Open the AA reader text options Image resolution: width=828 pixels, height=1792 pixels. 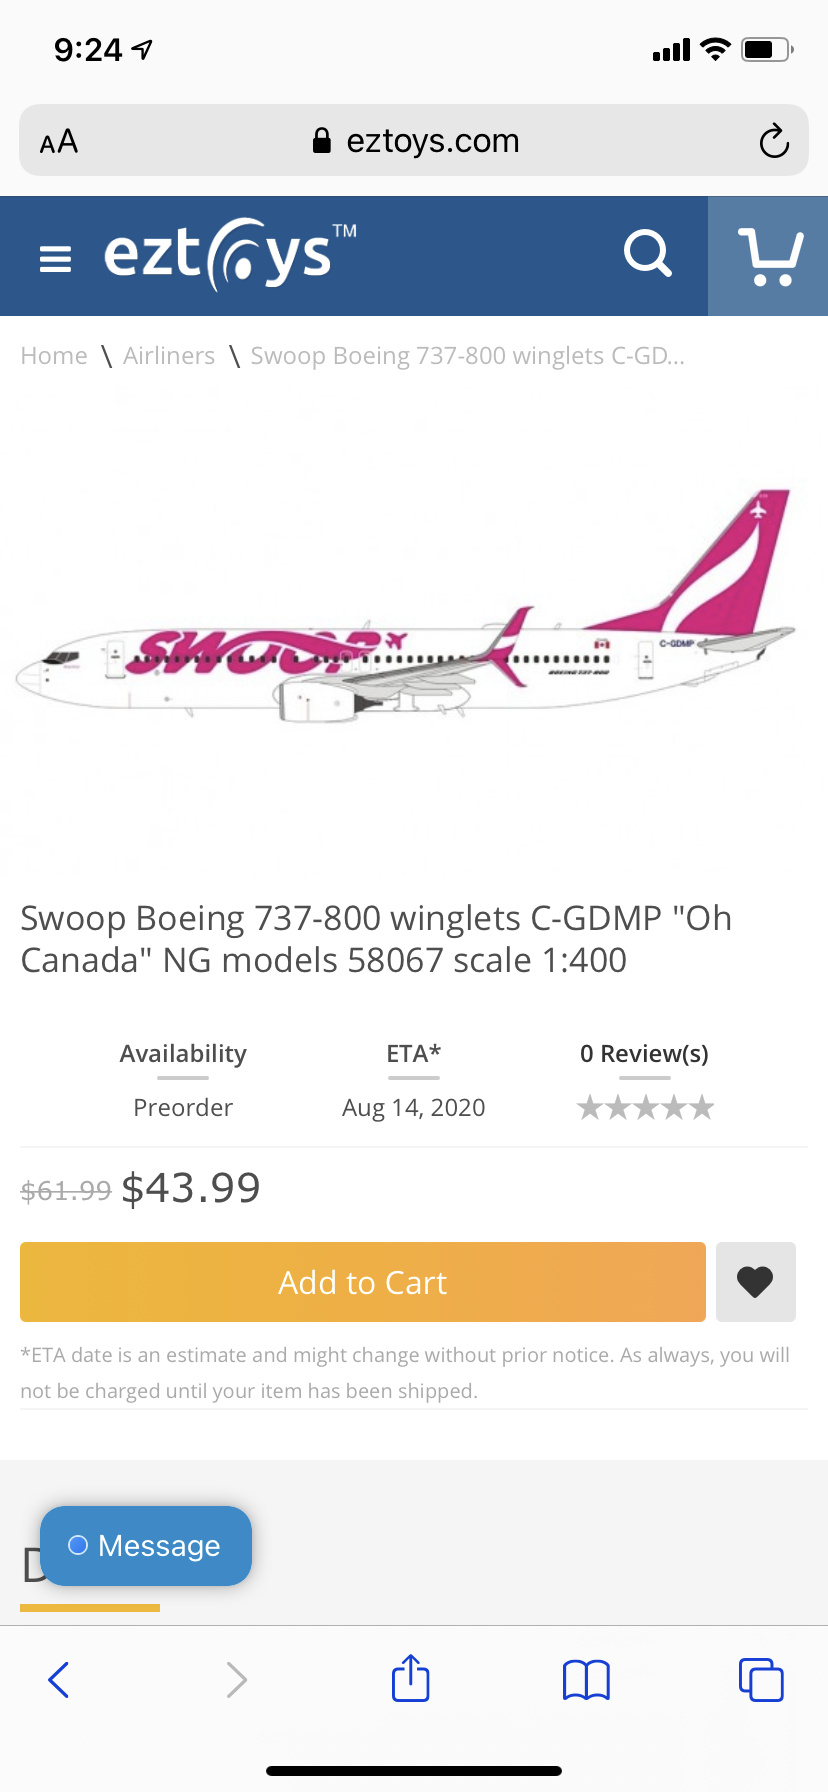point(59,141)
